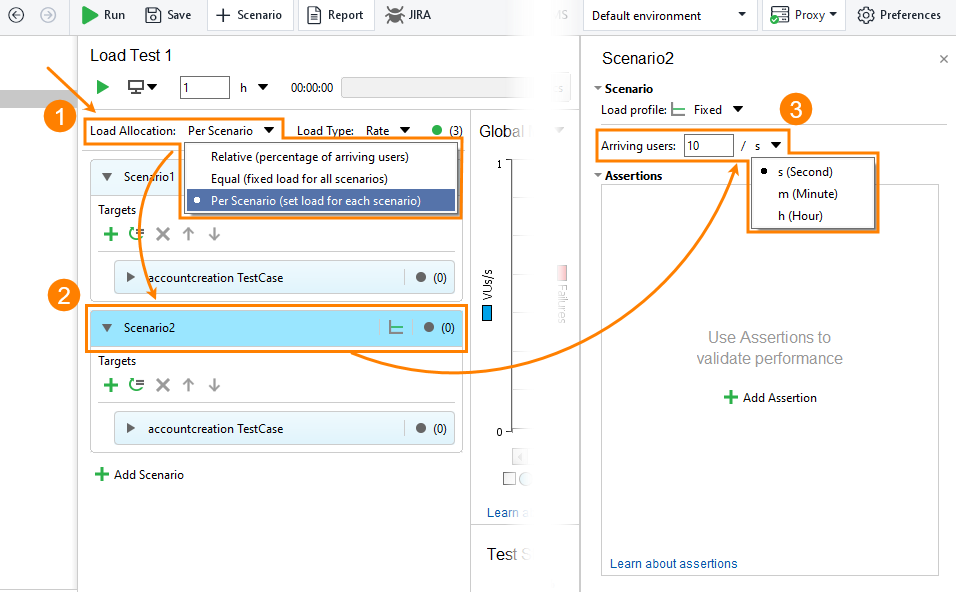956x592 pixels.
Task: Open the Default environment dropdown
Action: (x=668, y=15)
